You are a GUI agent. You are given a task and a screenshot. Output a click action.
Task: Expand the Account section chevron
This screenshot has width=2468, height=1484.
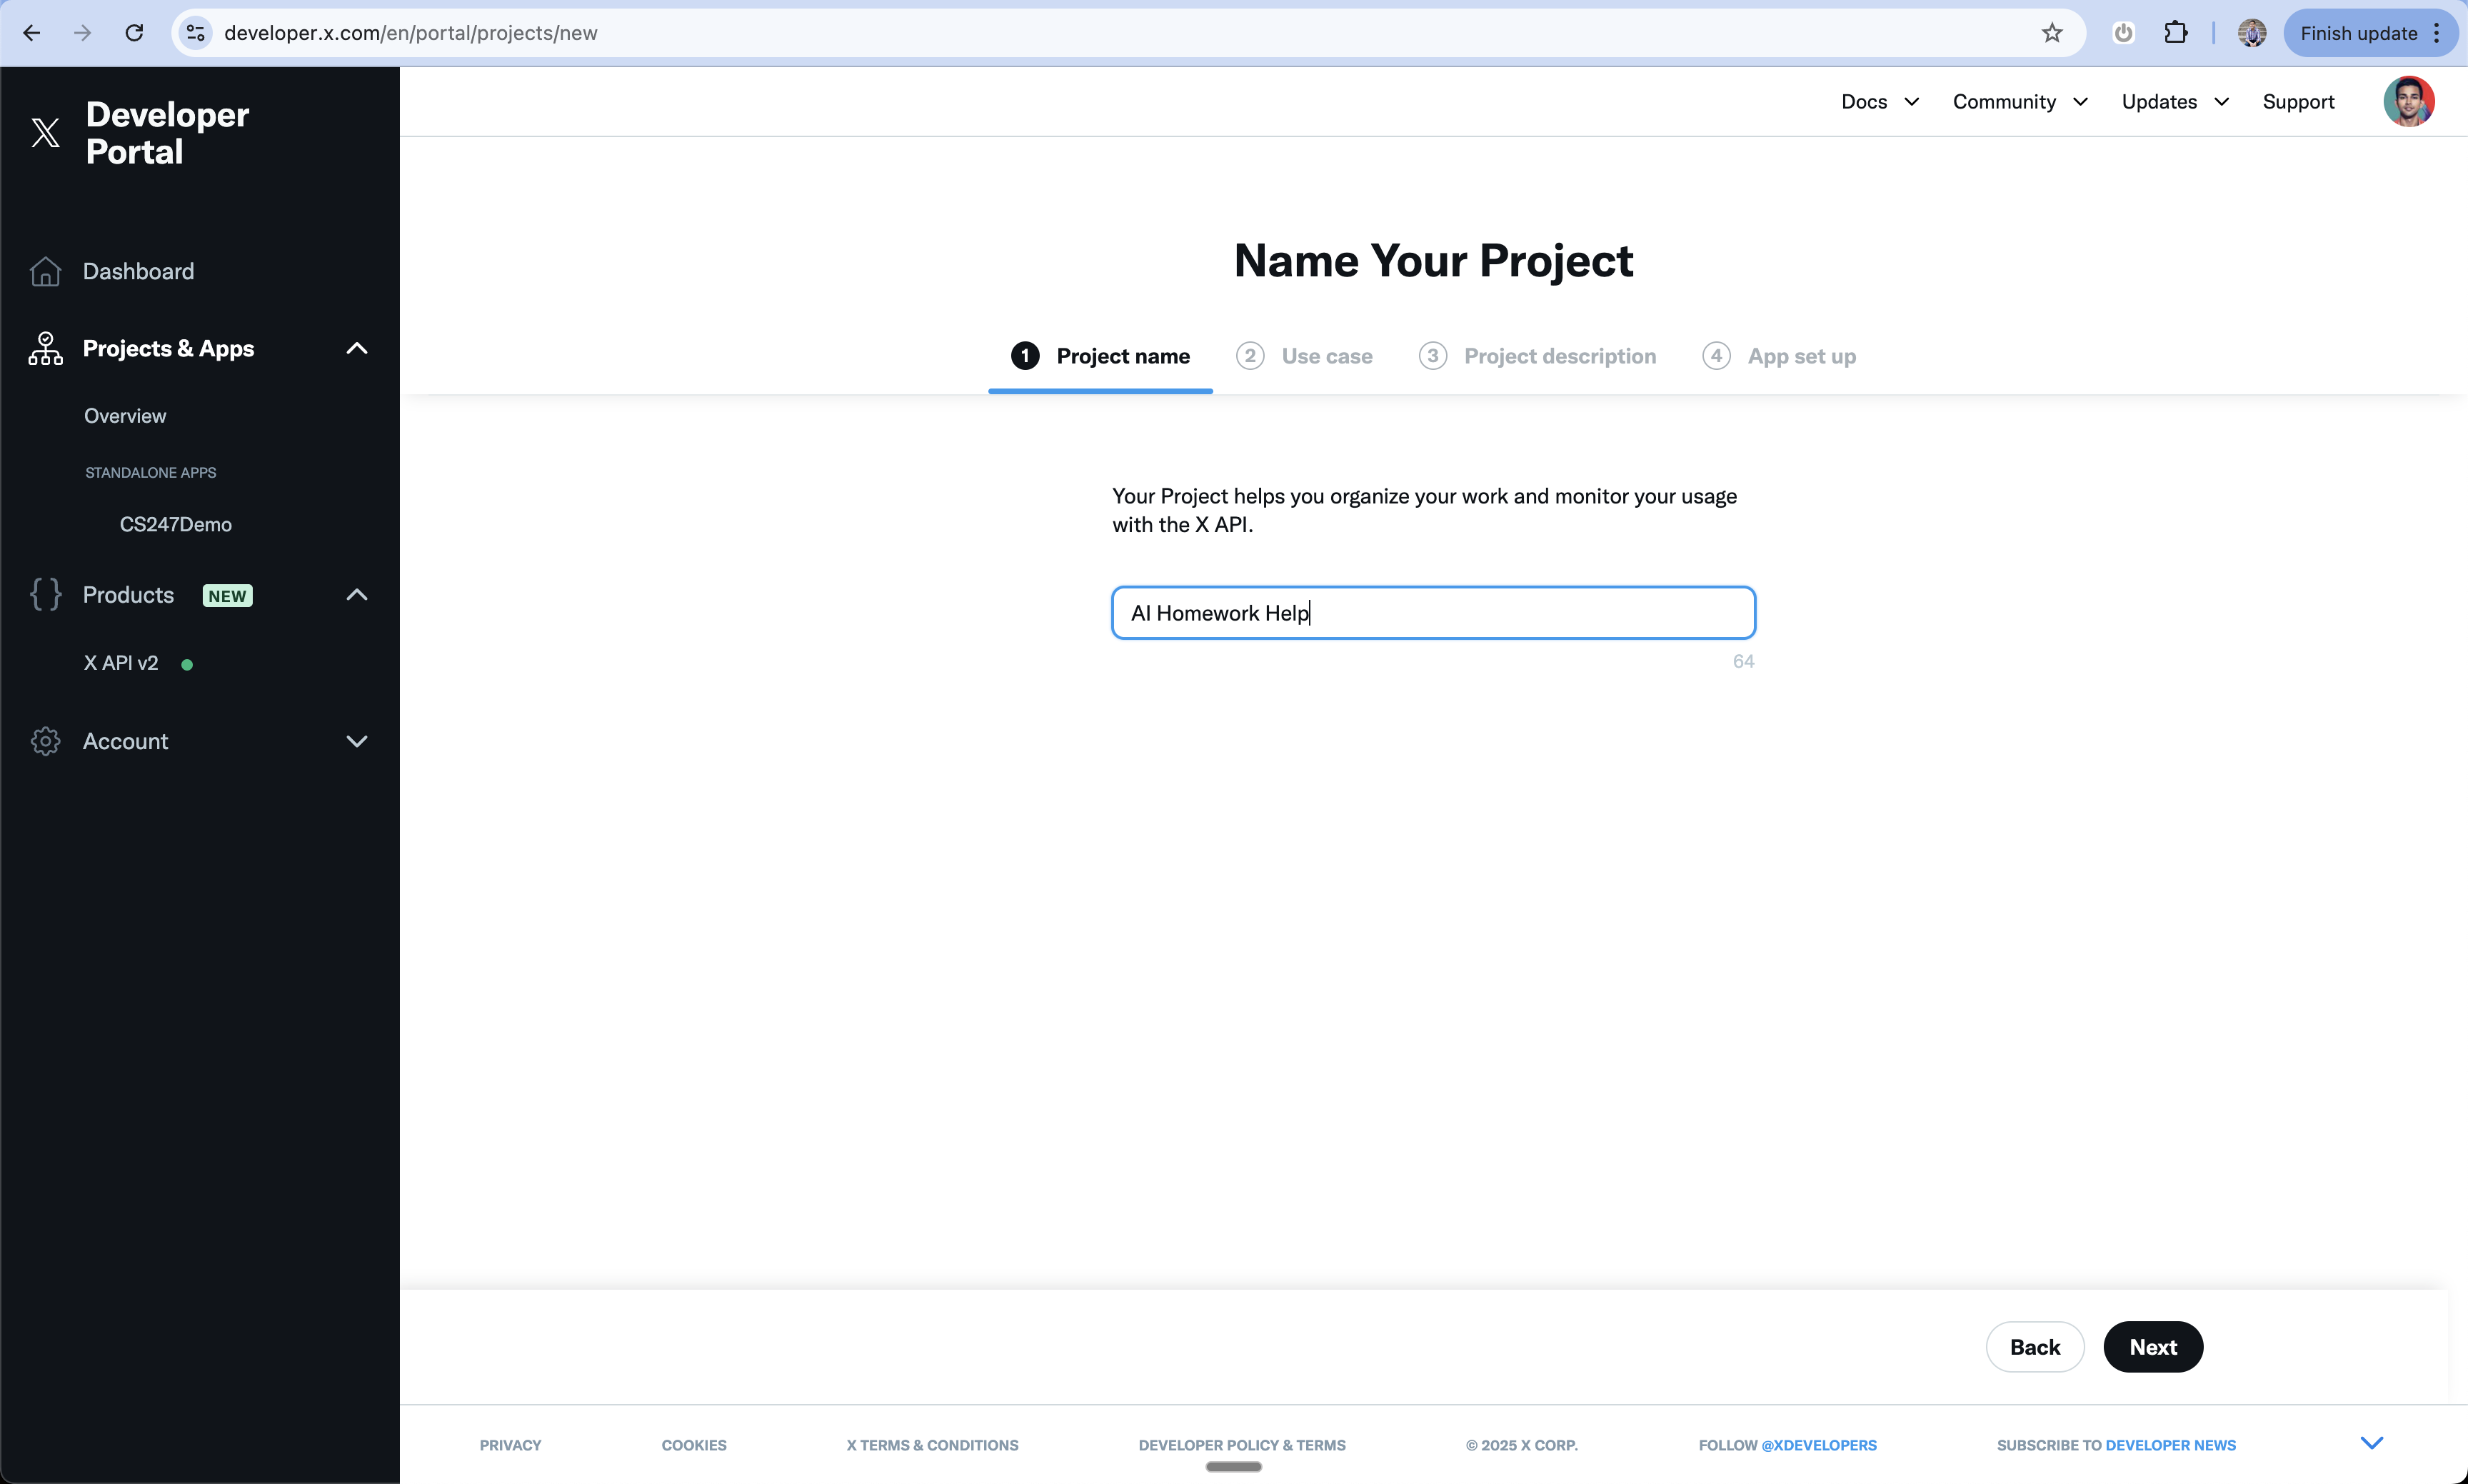click(x=357, y=742)
